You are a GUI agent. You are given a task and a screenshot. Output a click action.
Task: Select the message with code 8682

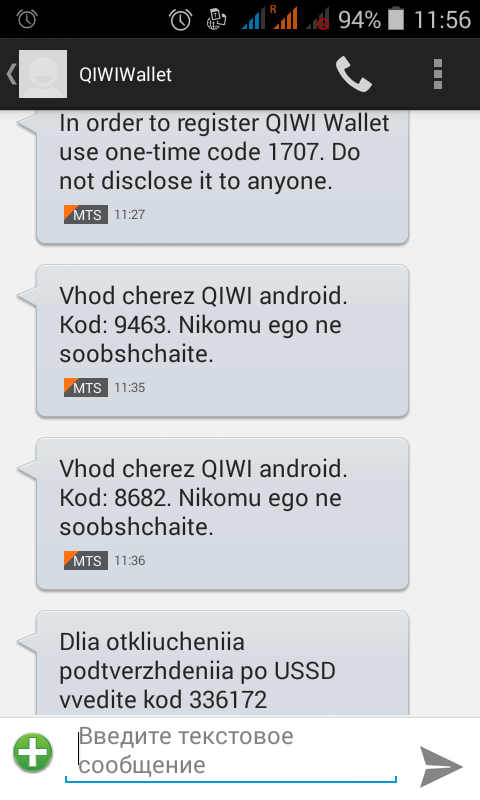point(222,514)
